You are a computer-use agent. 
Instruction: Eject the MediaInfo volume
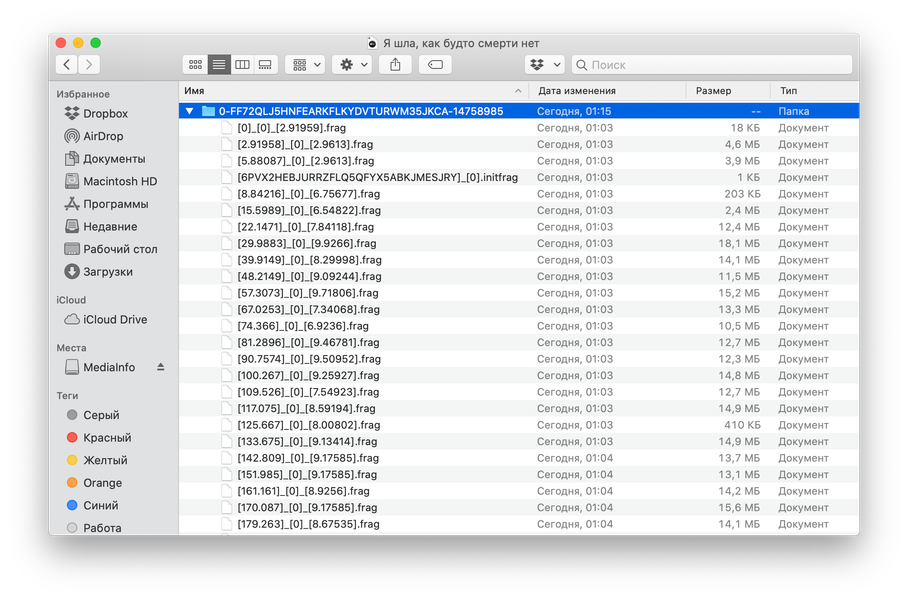click(160, 367)
